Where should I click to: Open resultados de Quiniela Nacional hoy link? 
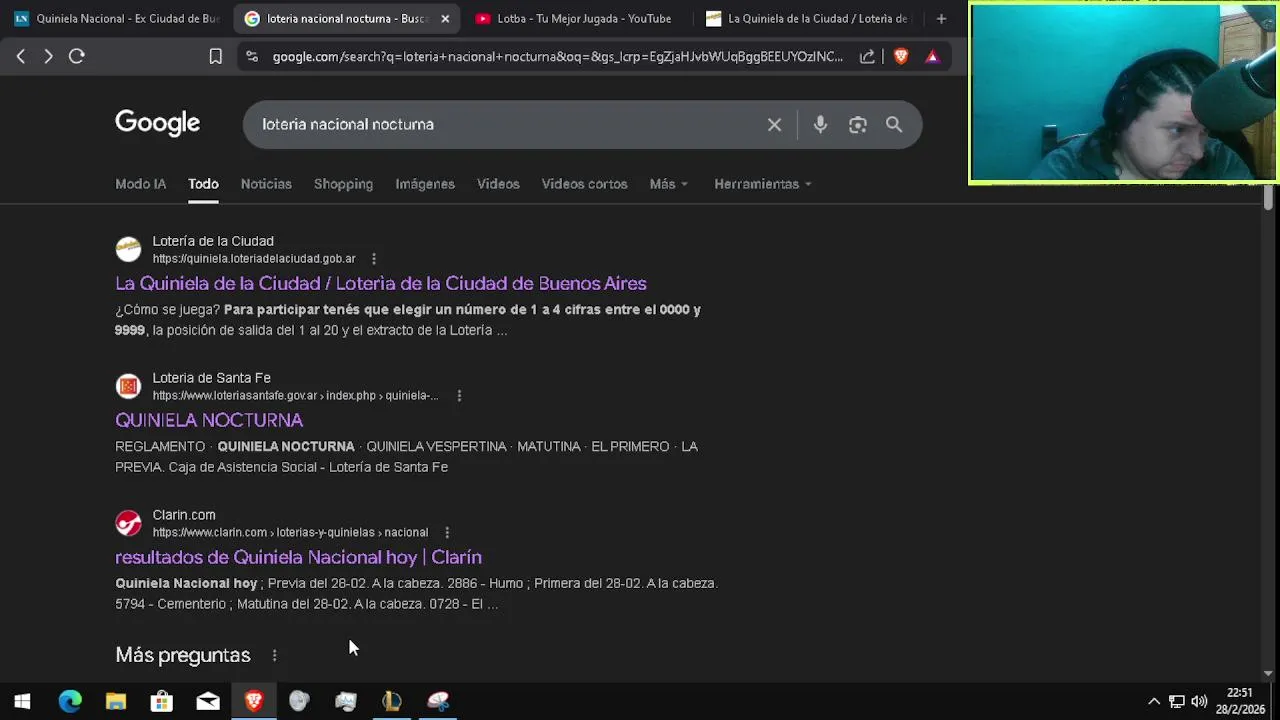[x=298, y=558]
